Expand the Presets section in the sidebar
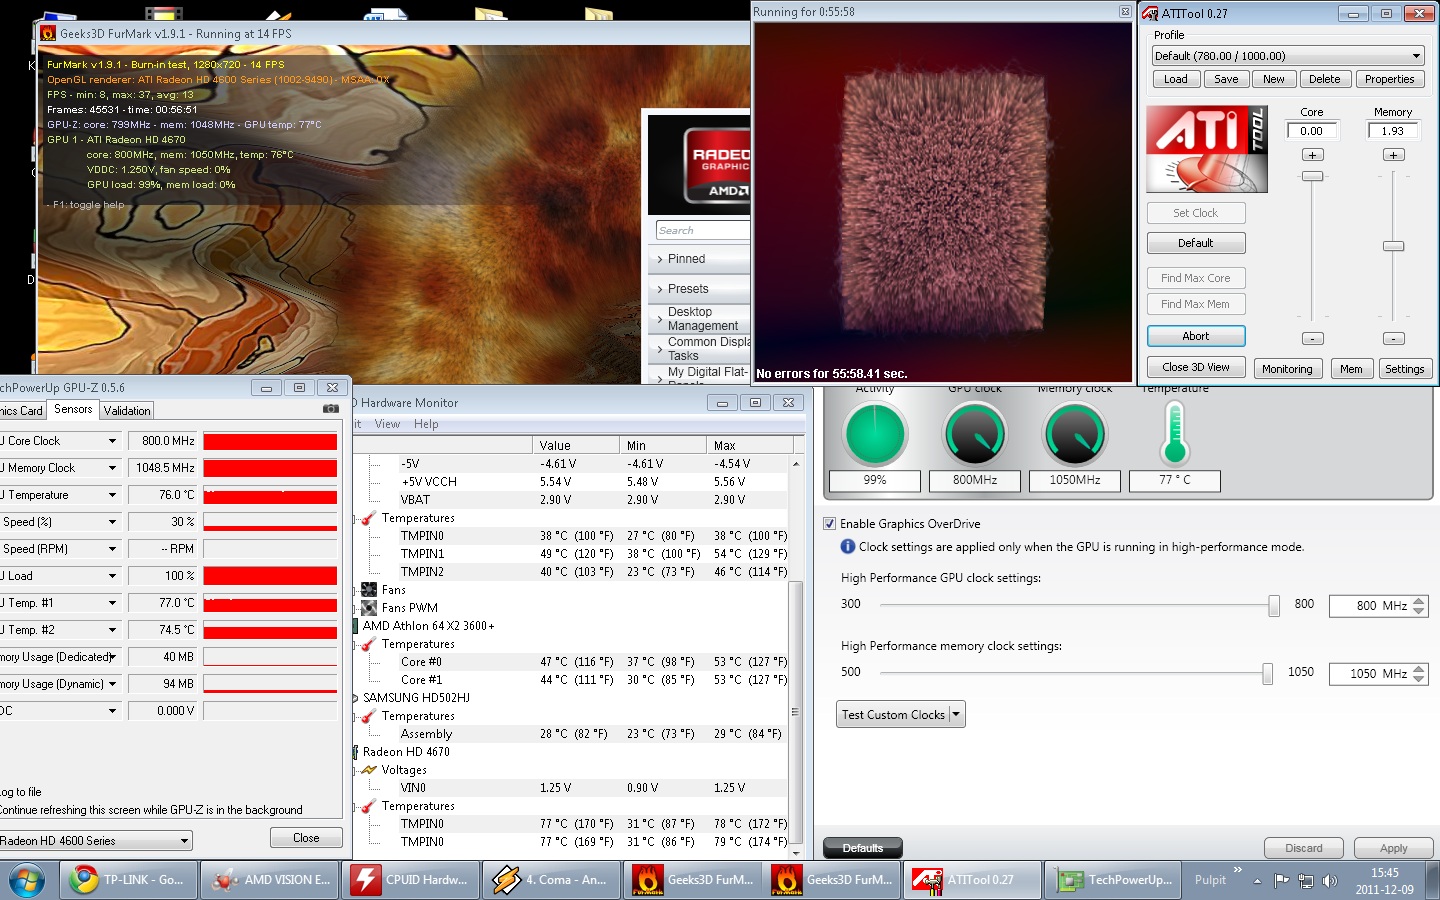The width and height of the screenshot is (1440, 900). click(688, 289)
